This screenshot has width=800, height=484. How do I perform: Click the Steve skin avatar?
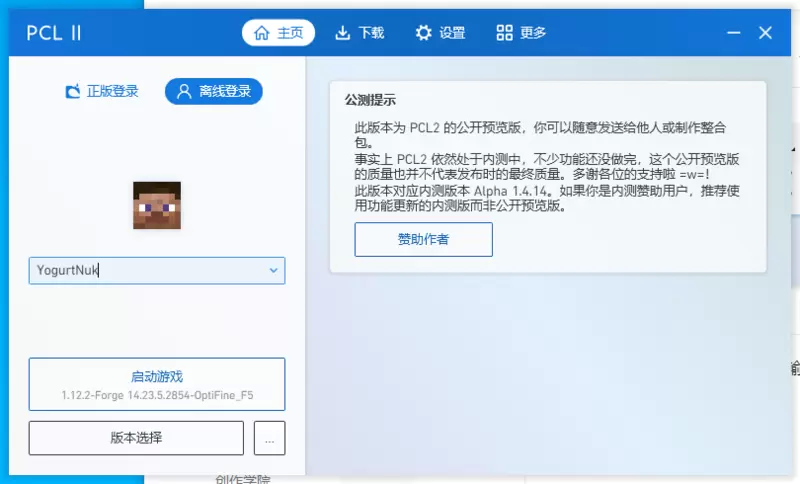coord(157,205)
